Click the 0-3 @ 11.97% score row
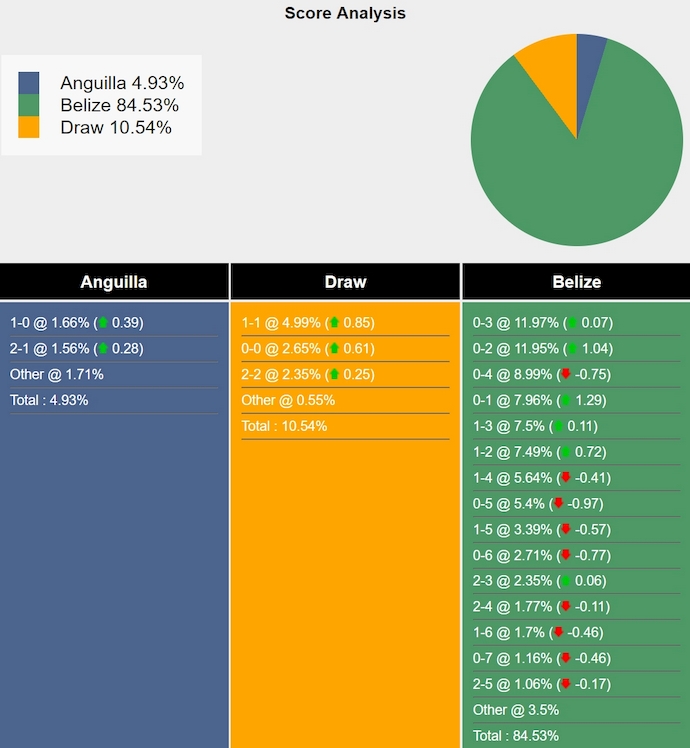Image resolution: width=690 pixels, height=748 pixels. [x=515, y=323]
